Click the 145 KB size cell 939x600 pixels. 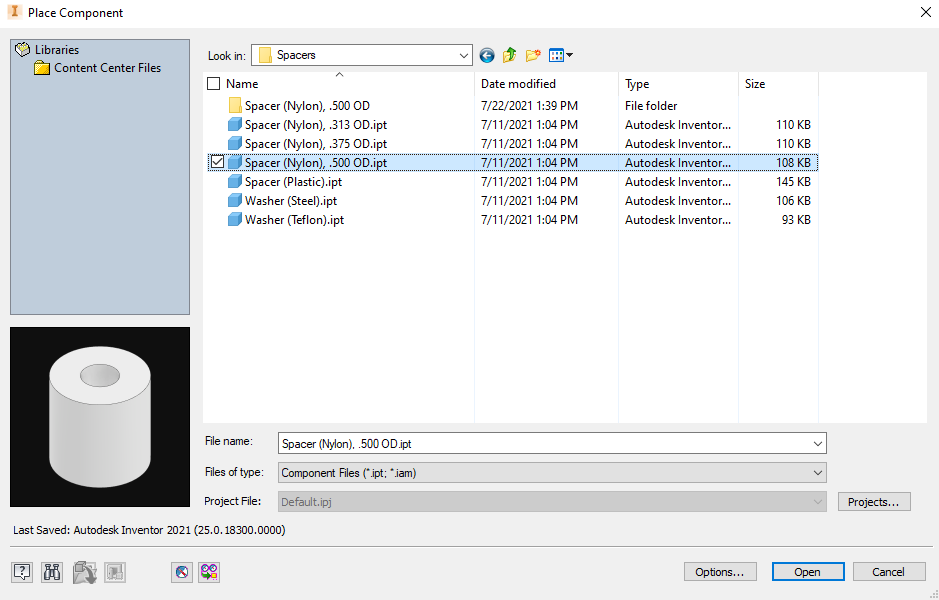pos(793,181)
